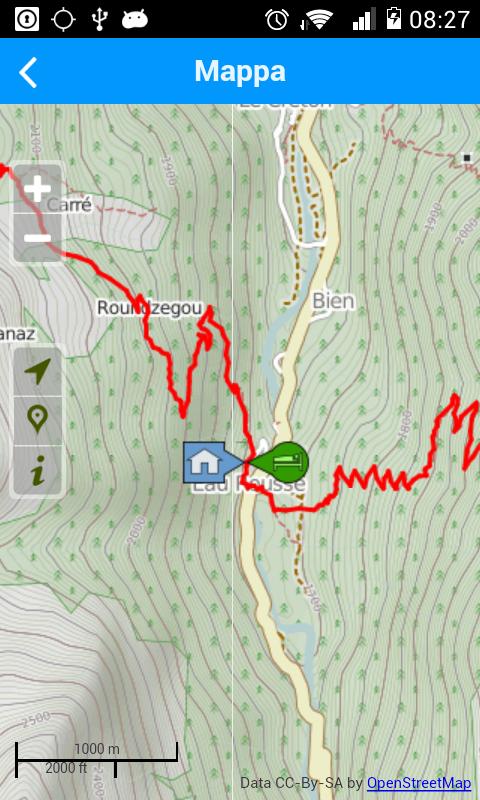Tap the alarm clock status icon
The image size is (480, 800).
coord(277,19)
